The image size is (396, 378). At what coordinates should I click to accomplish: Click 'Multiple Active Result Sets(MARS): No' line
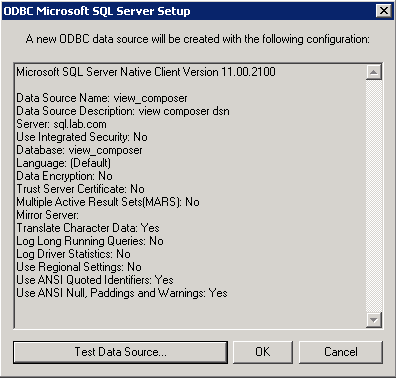pos(108,202)
